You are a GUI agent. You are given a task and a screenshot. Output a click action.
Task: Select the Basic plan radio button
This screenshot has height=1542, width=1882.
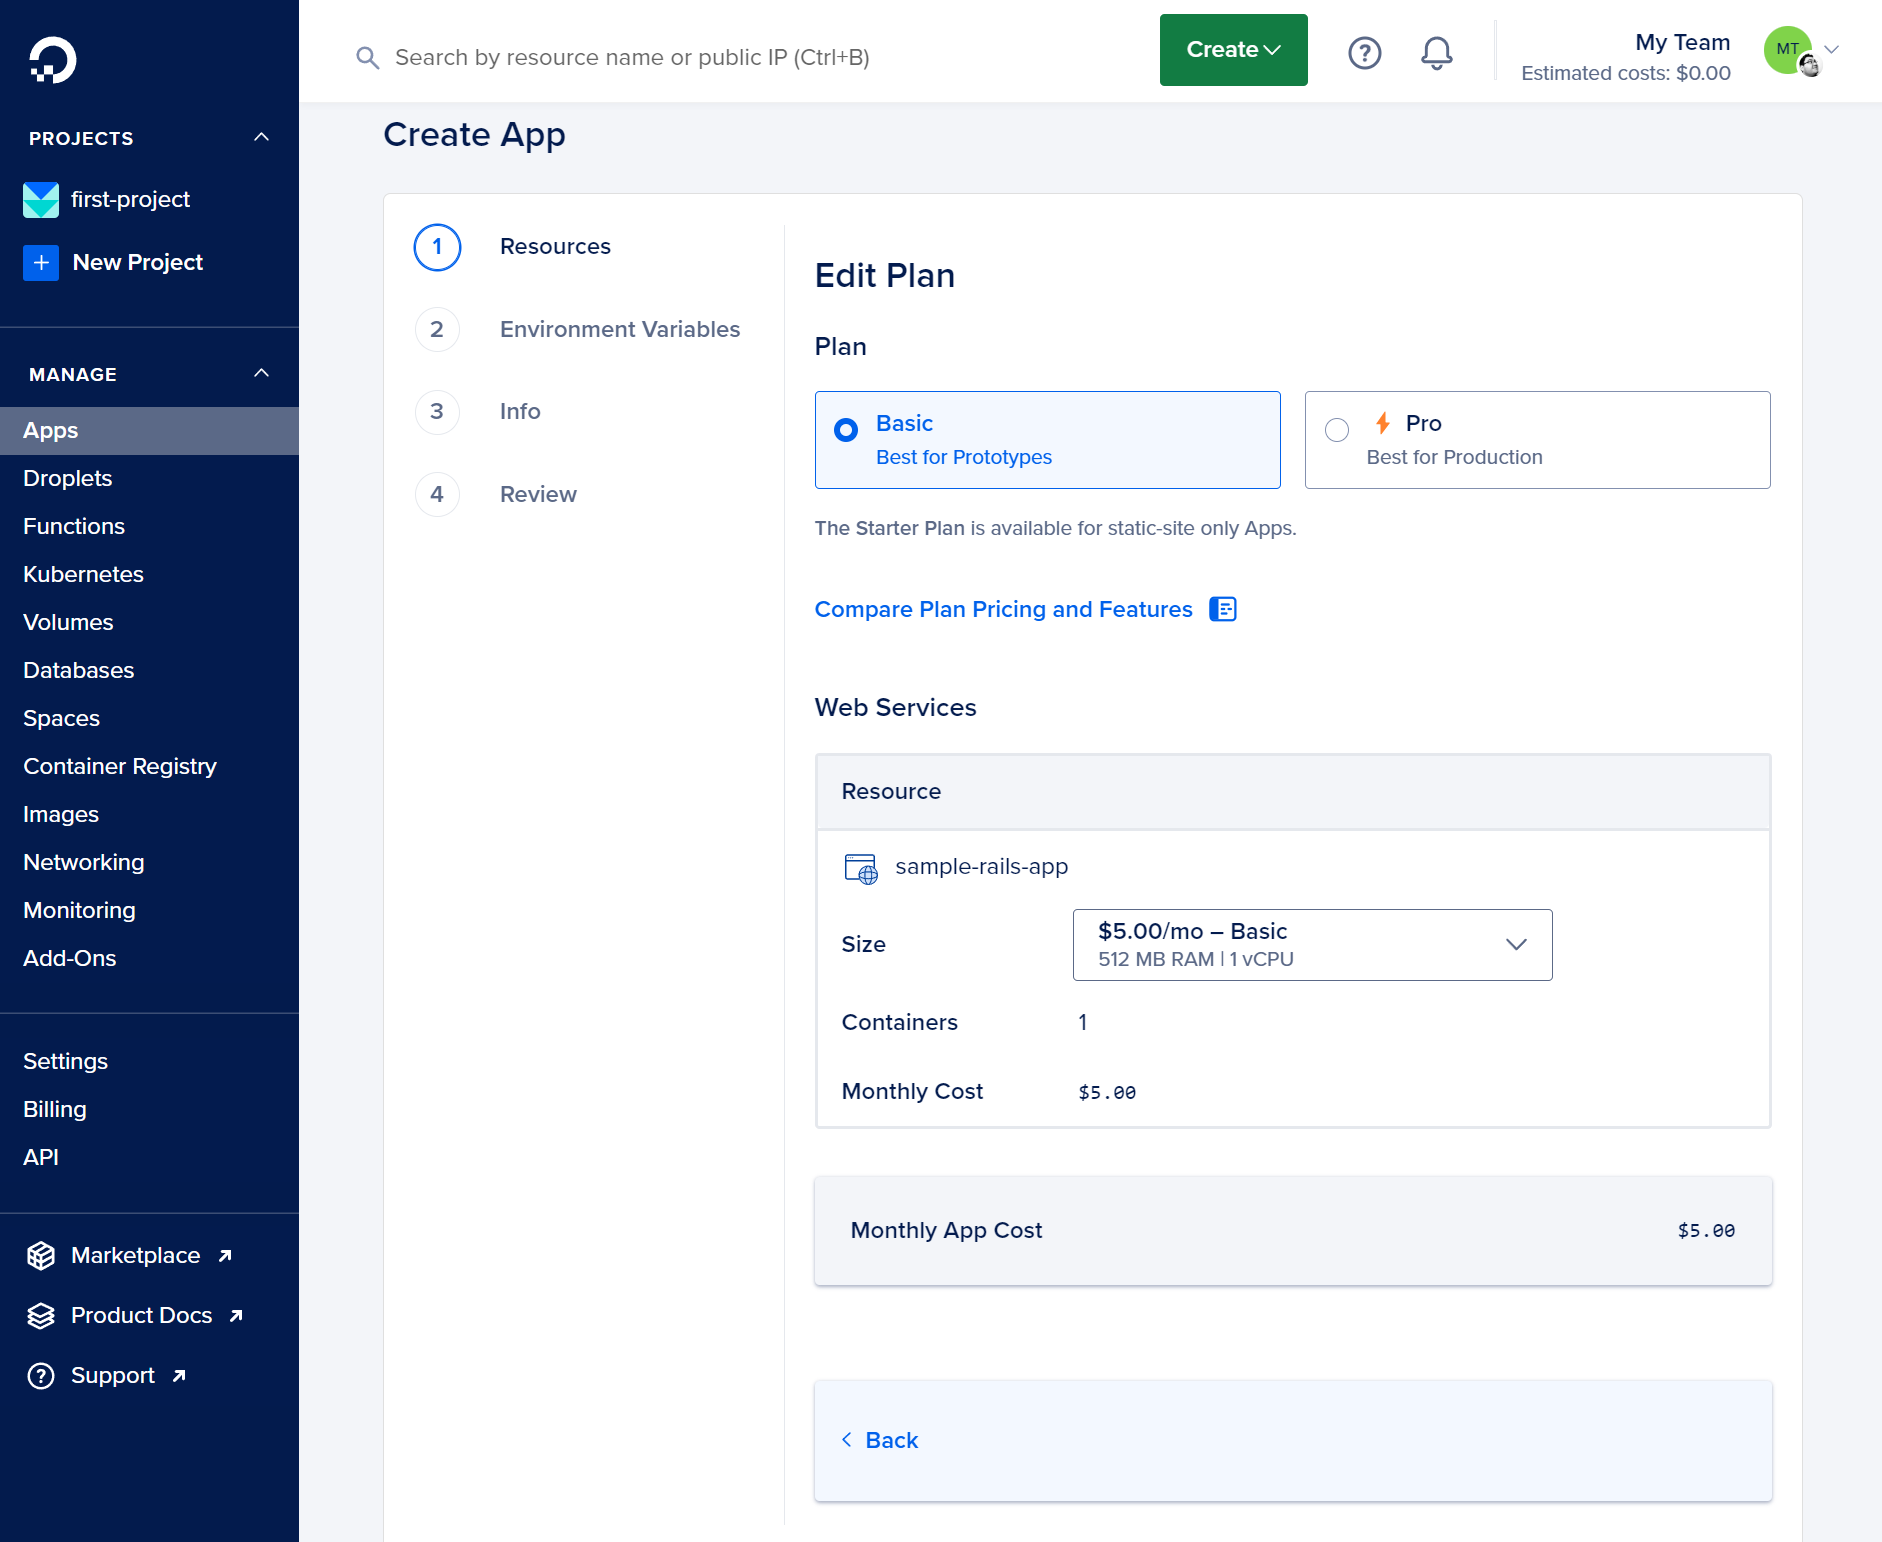coord(846,430)
